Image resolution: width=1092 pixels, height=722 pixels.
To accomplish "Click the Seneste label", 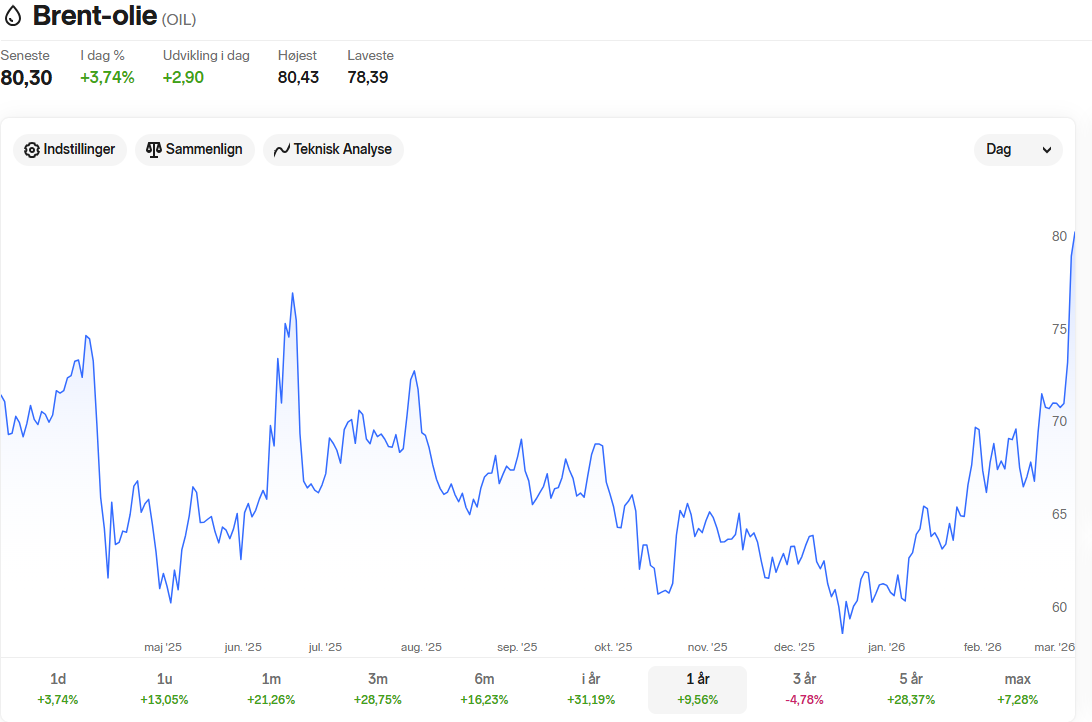I will (25, 56).
